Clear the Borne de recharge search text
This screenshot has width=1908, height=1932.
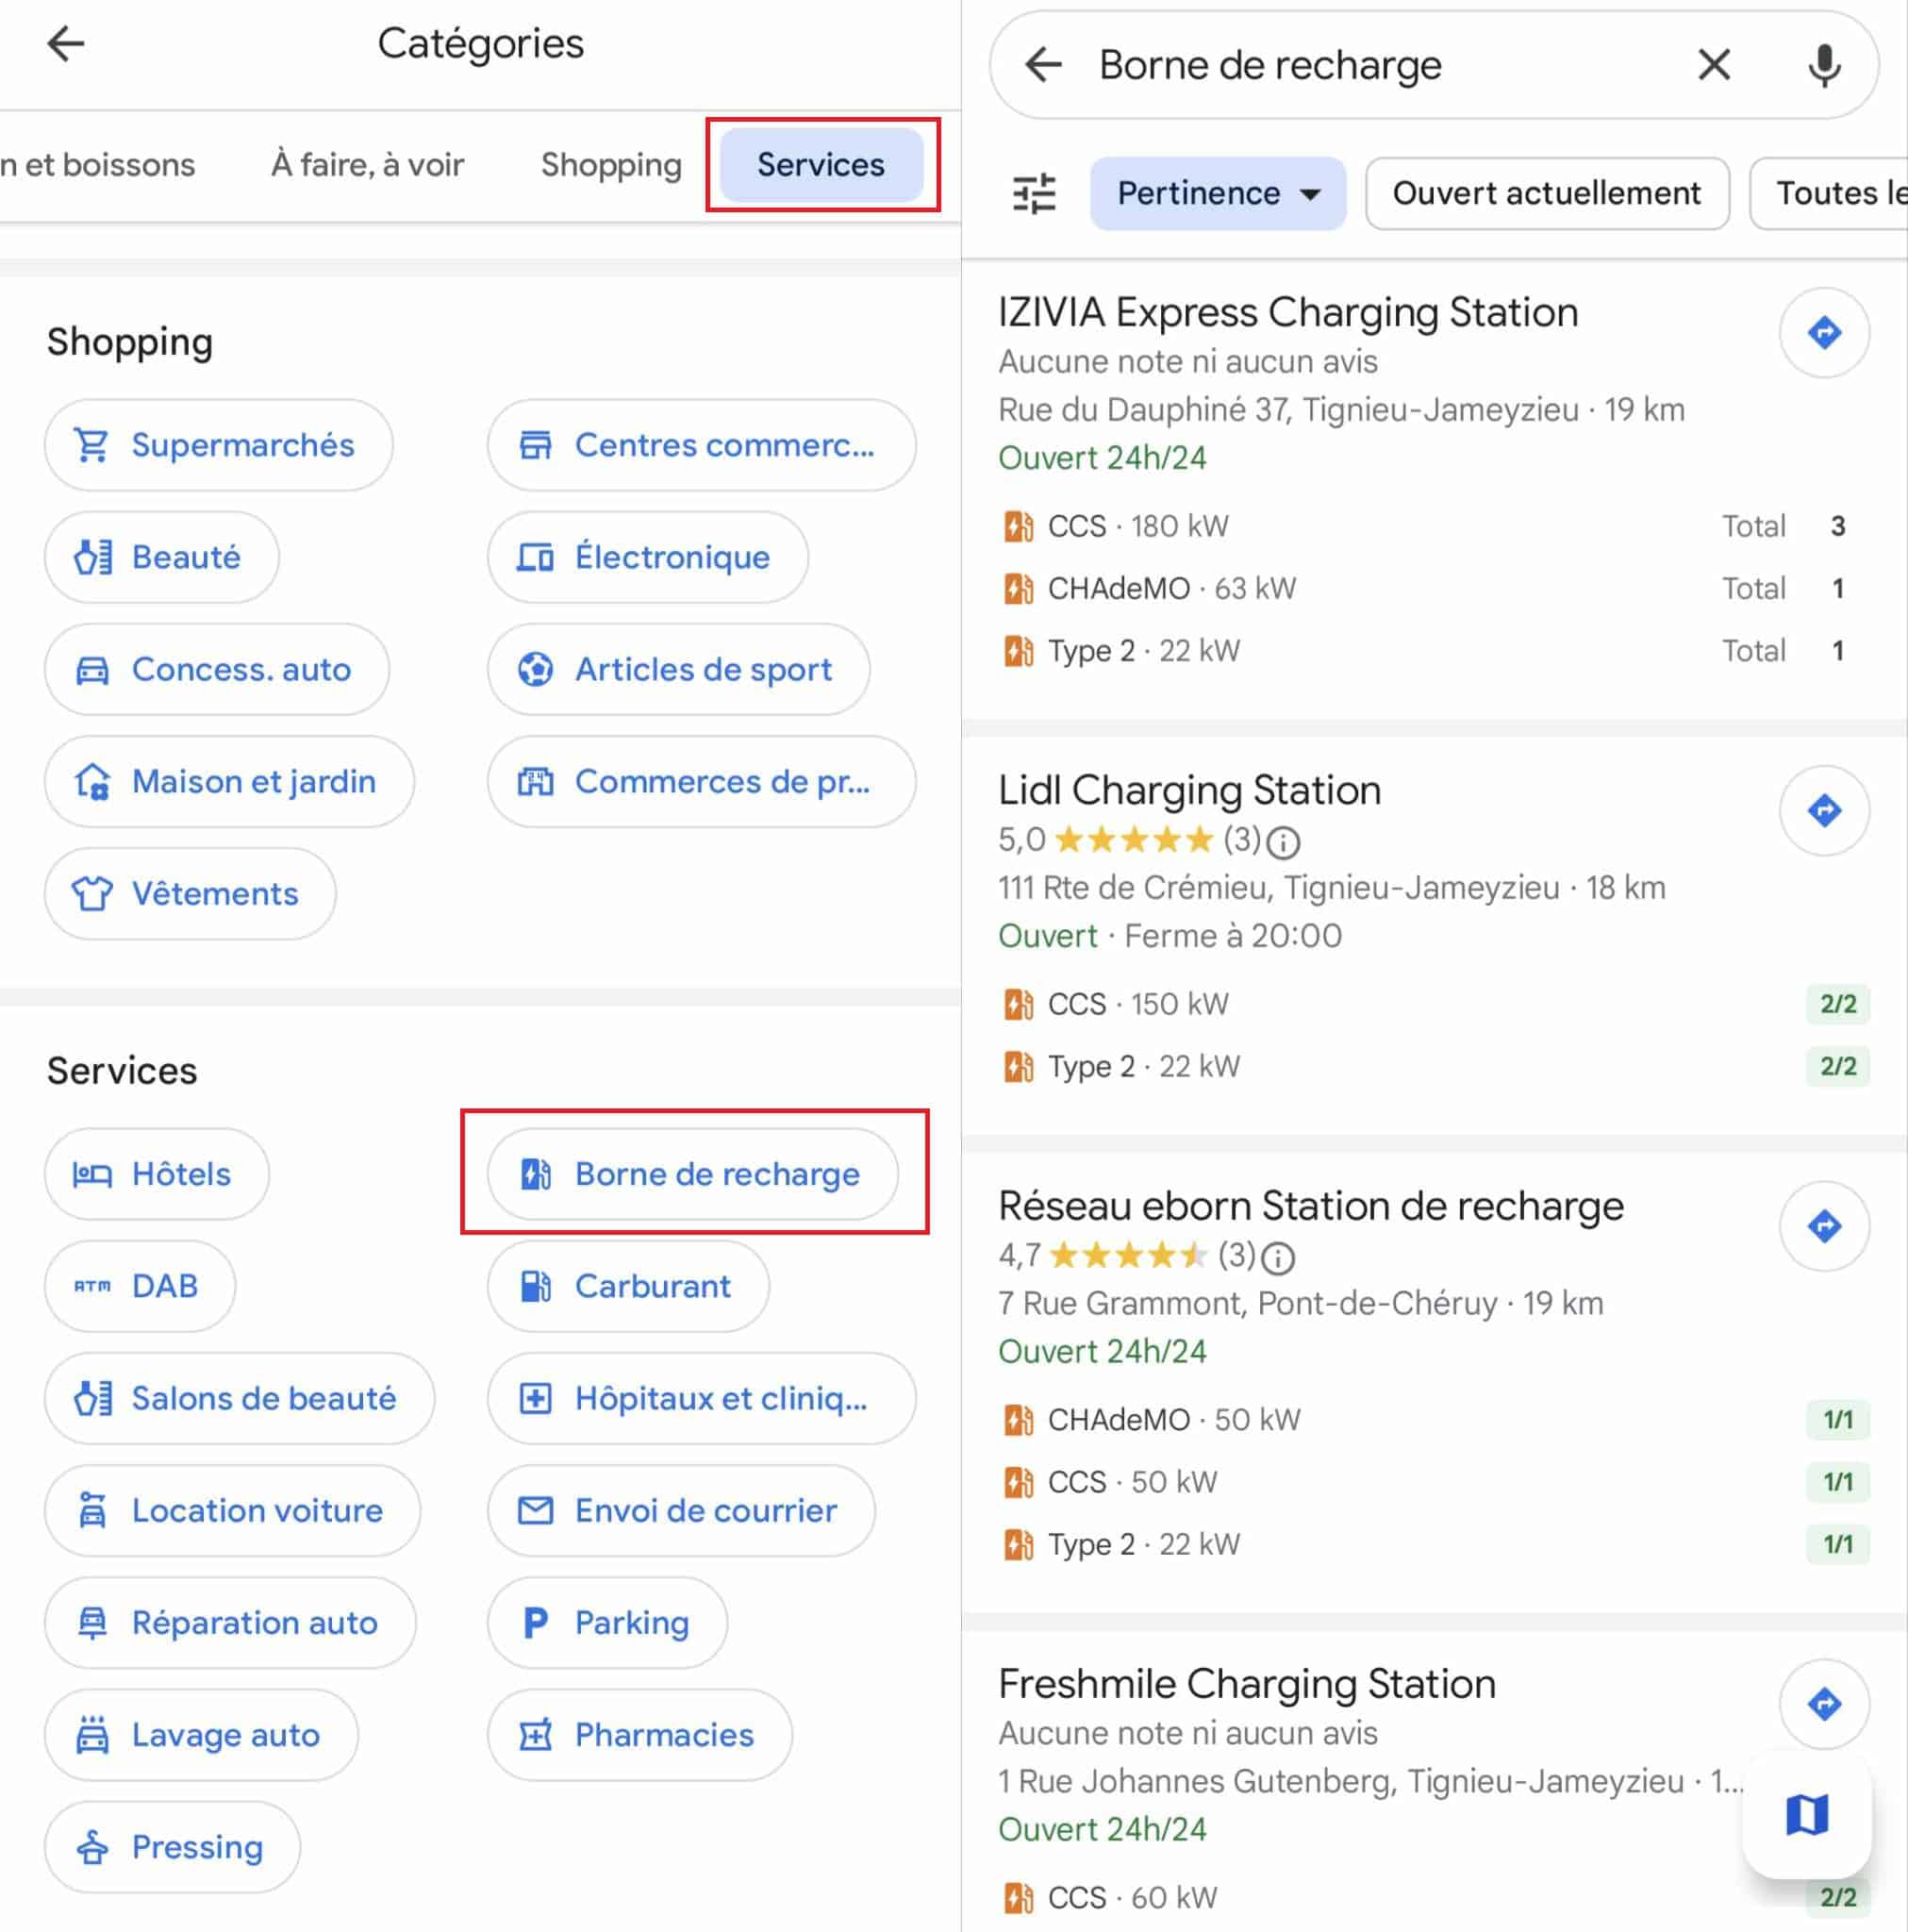[x=1714, y=65]
